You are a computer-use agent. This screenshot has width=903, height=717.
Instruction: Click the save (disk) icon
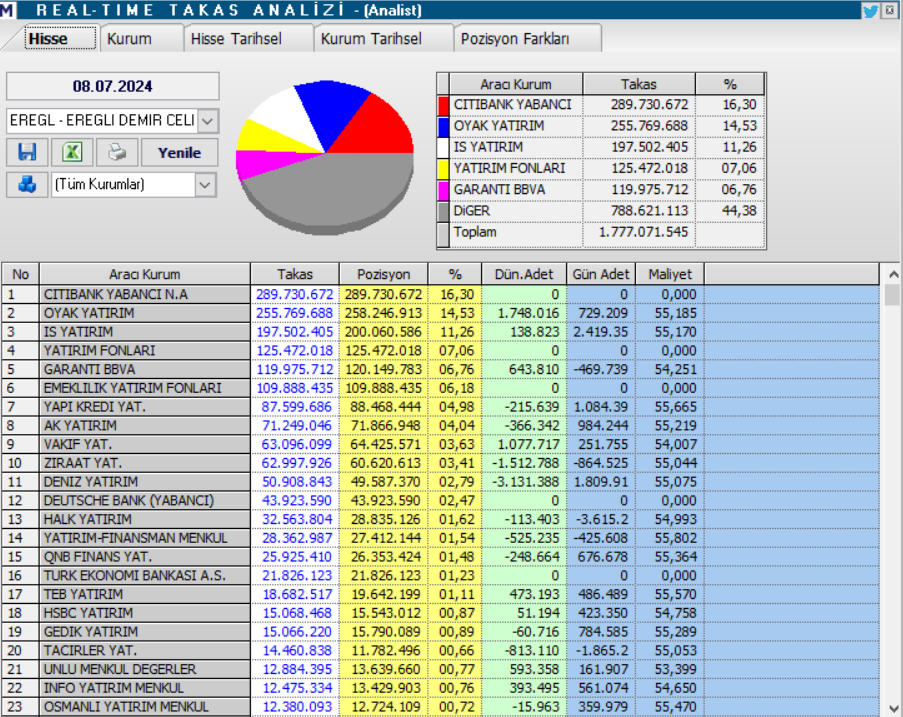28,151
